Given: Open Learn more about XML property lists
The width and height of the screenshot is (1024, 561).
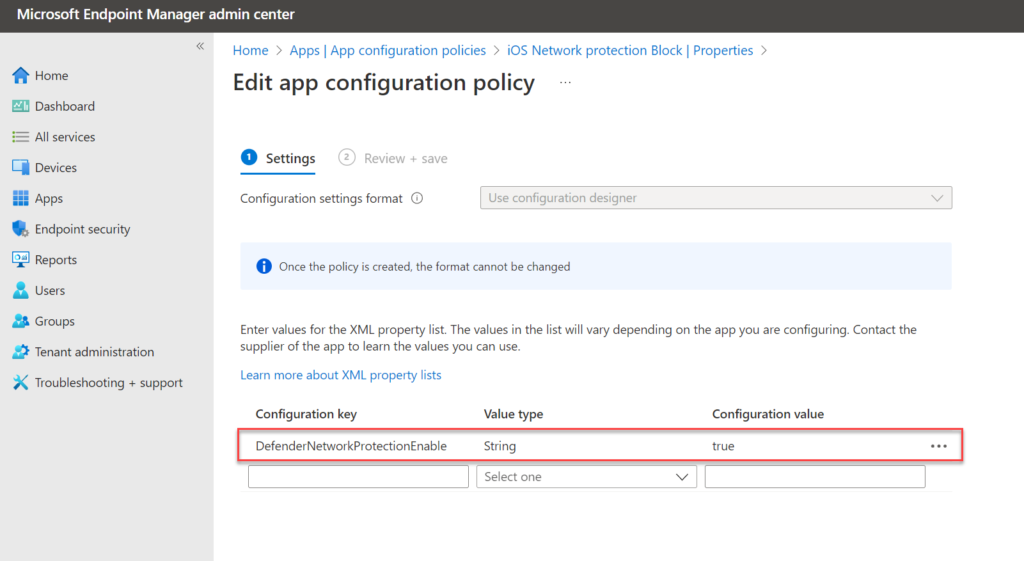Looking at the screenshot, I should click(341, 375).
